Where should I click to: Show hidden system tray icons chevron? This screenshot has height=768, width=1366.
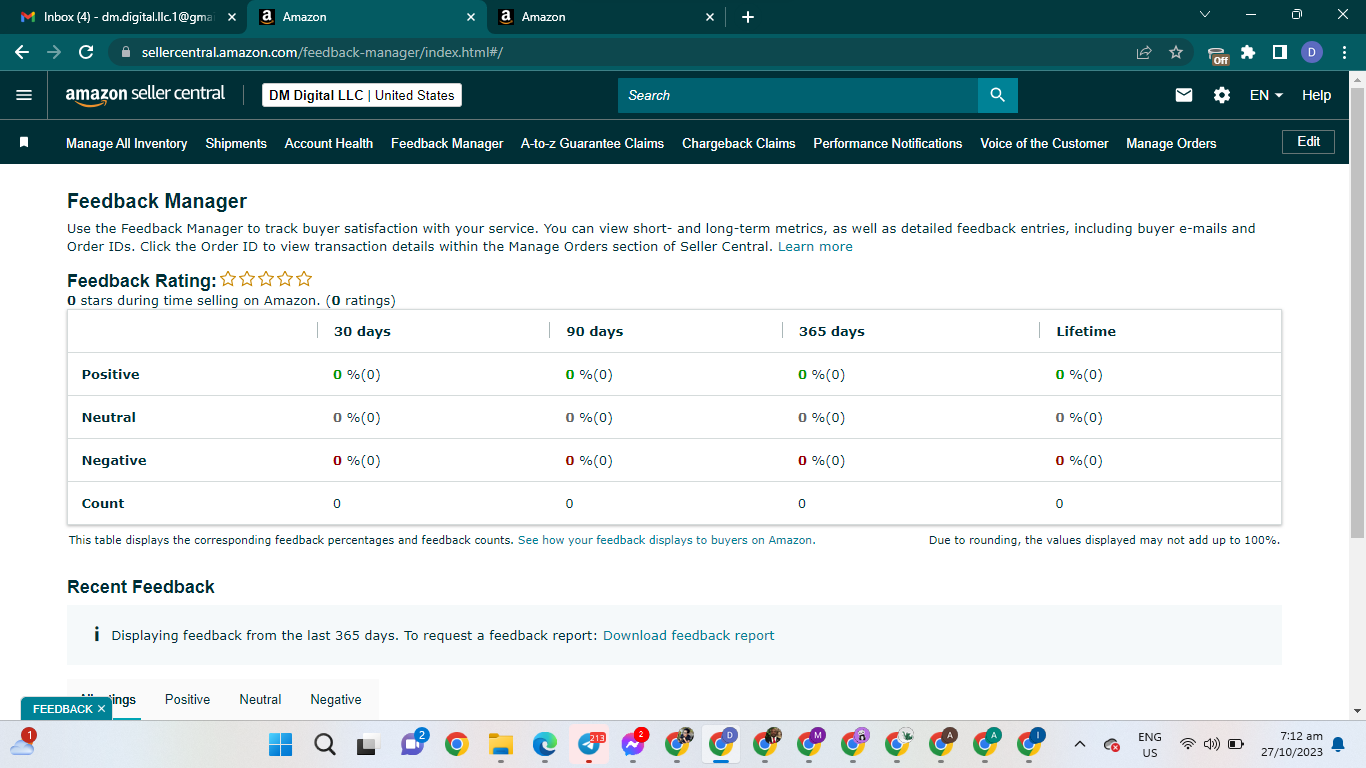point(1080,744)
